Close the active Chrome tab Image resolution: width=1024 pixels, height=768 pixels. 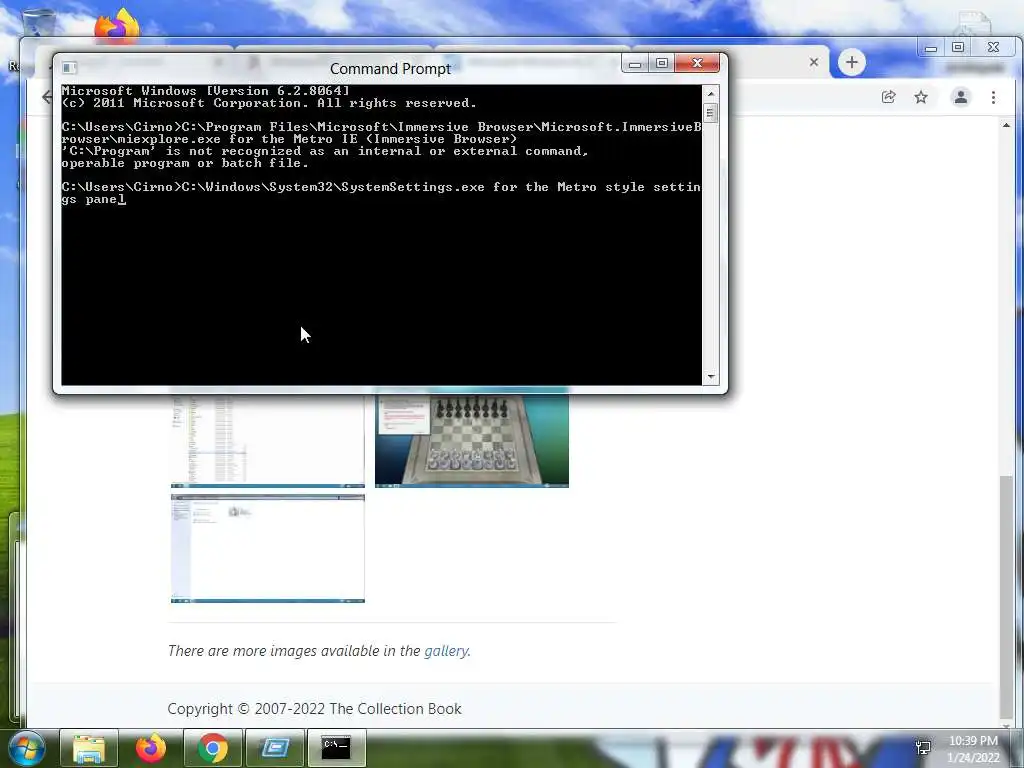(814, 62)
